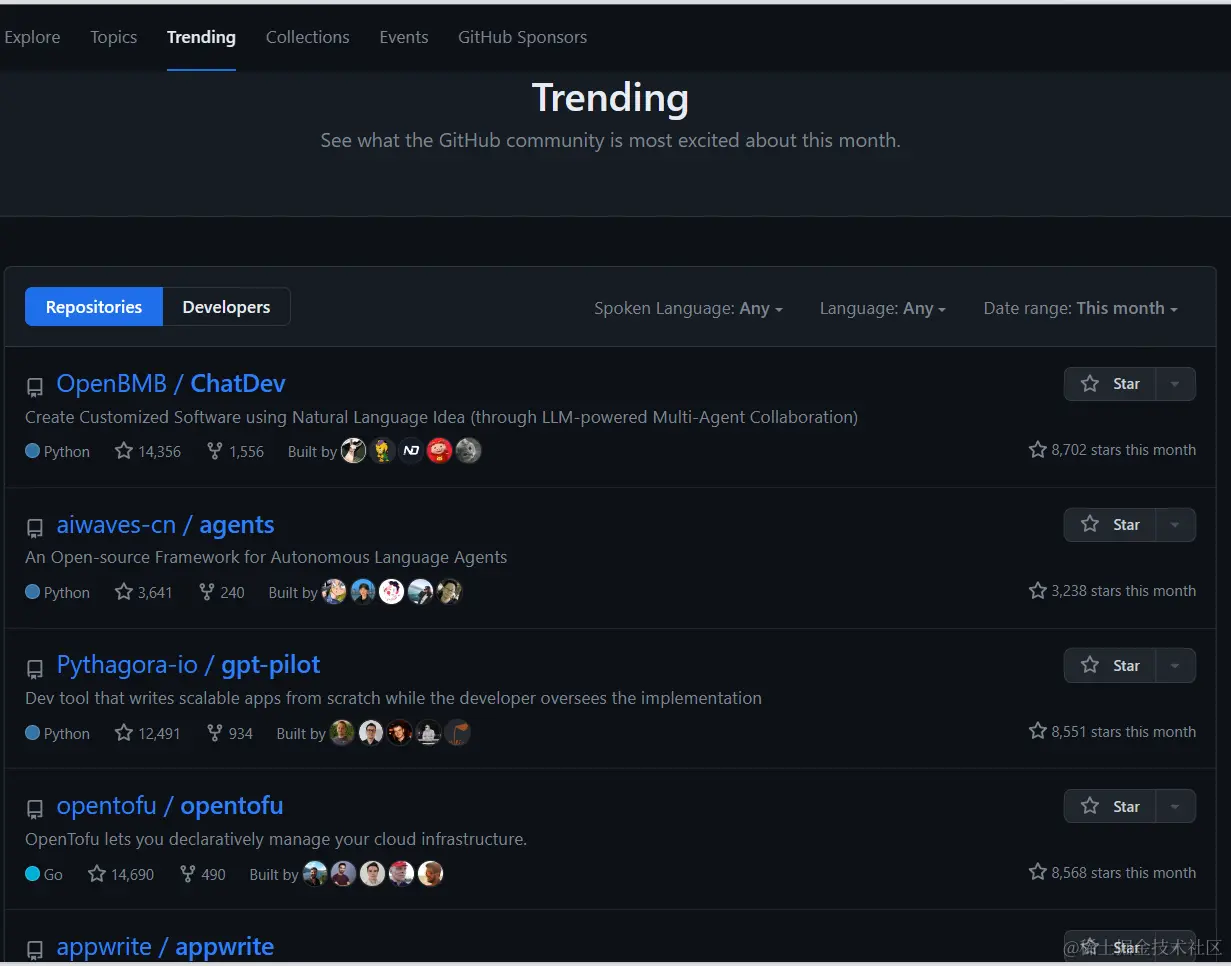The width and height of the screenshot is (1231, 966).
Task: Click the repo icon beside aiwaves-cn / agents
Action: (35, 528)
